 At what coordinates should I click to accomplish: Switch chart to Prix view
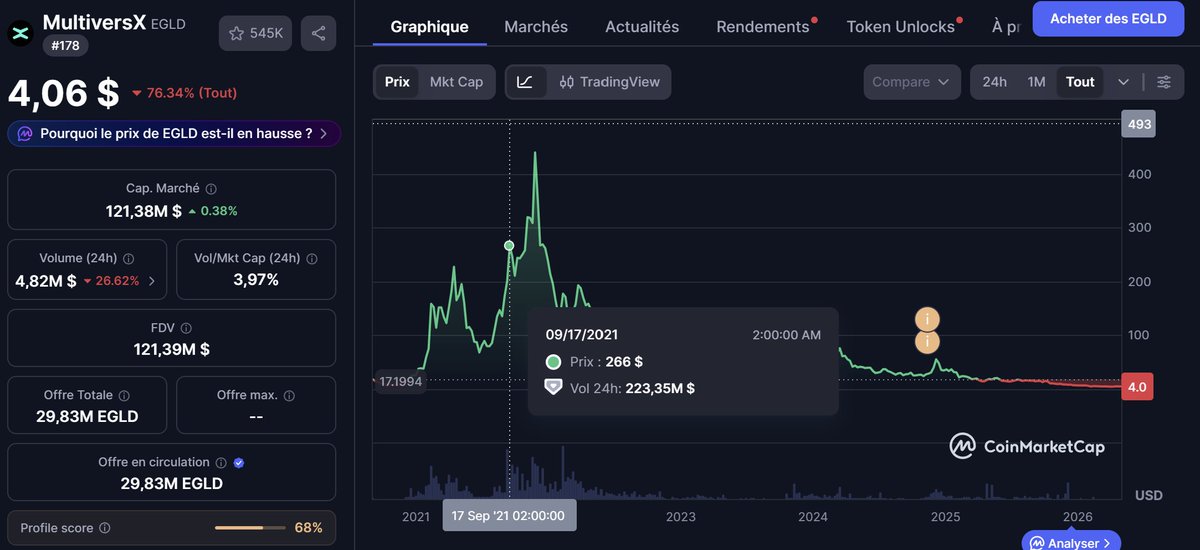pyautogui.click(x=397, y=82)
